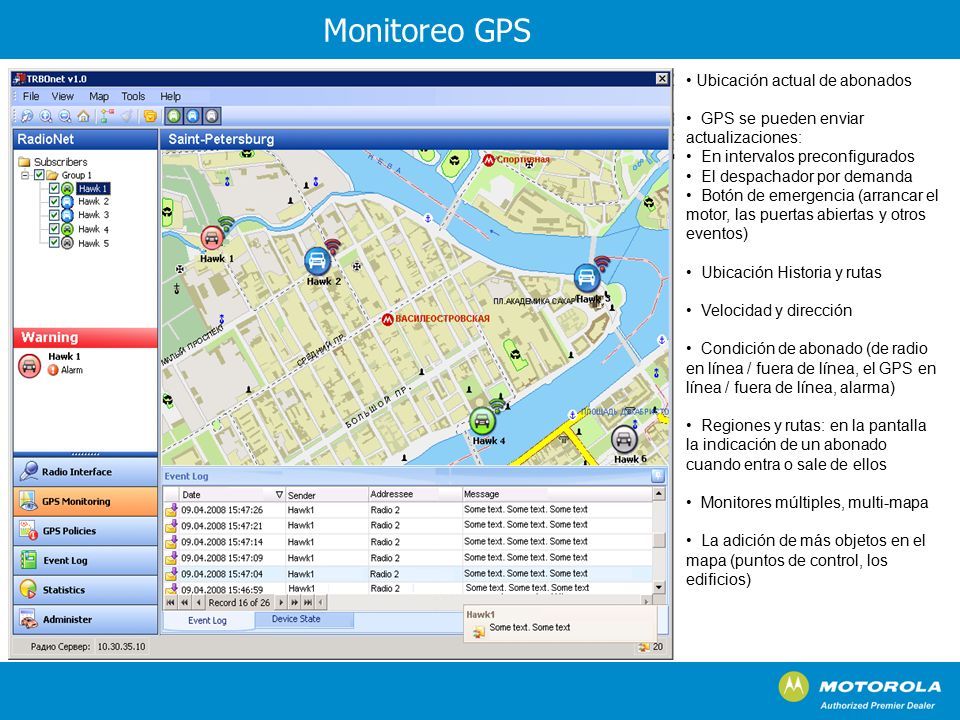The width and height of the screenshot is (960, 720).
Task: Select Hawk 1 in the subscribers tree
Action: coord(93,189)
